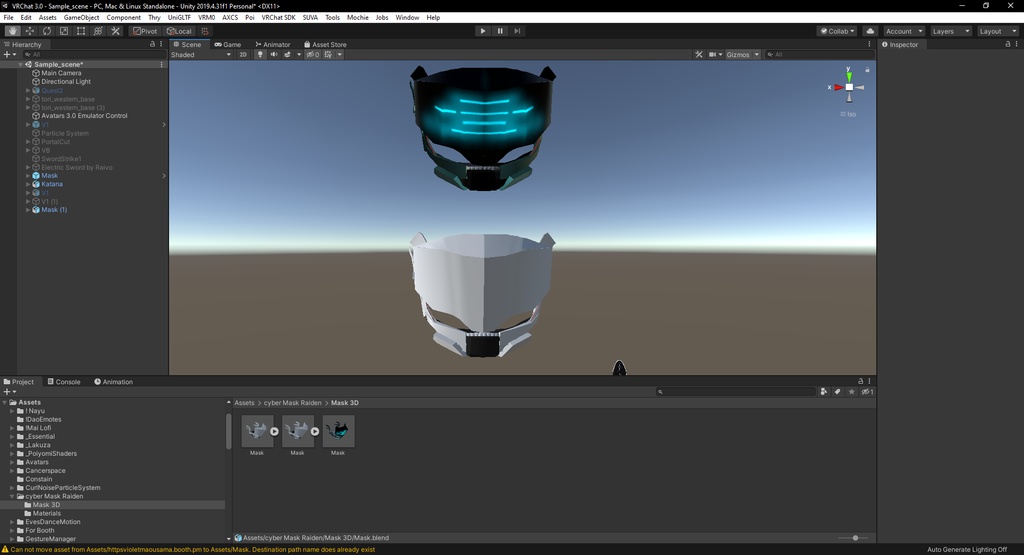Click the warning icon in the status bar
This screenshot has height=555, width=1024.
5,550
